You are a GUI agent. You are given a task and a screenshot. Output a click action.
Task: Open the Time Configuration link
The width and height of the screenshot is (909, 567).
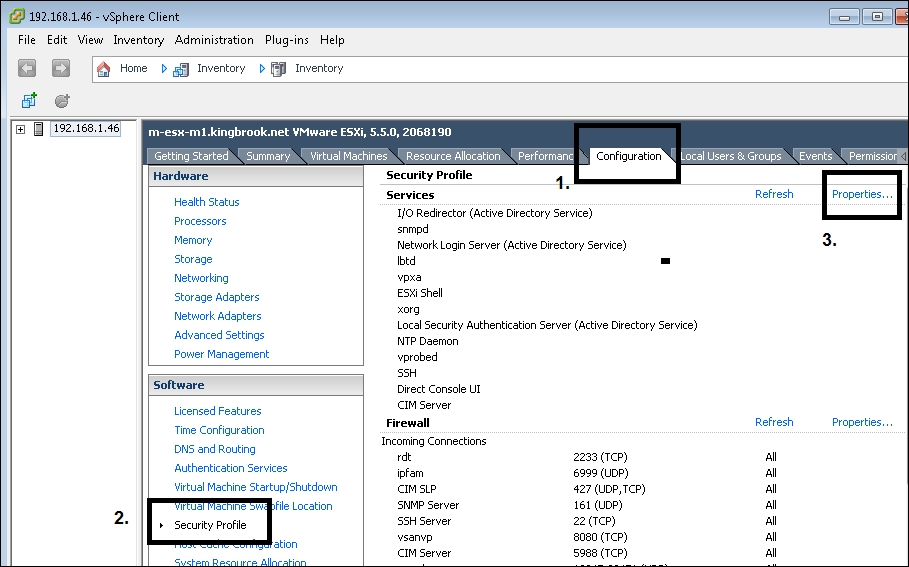(x=219, y=430)
